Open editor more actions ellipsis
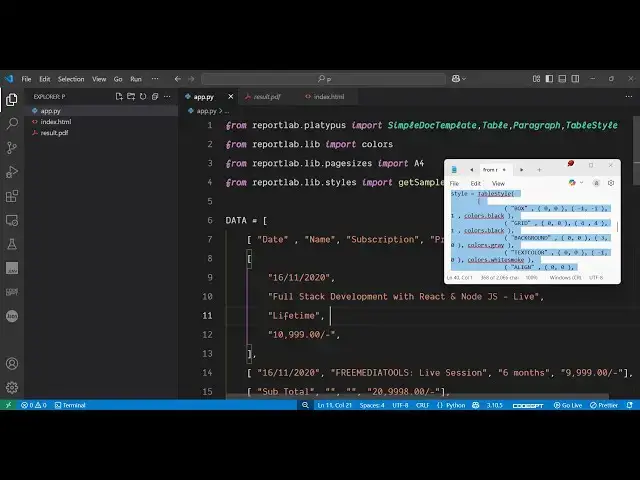This screenshot has height=480, width=640. (x=629, y=97)
